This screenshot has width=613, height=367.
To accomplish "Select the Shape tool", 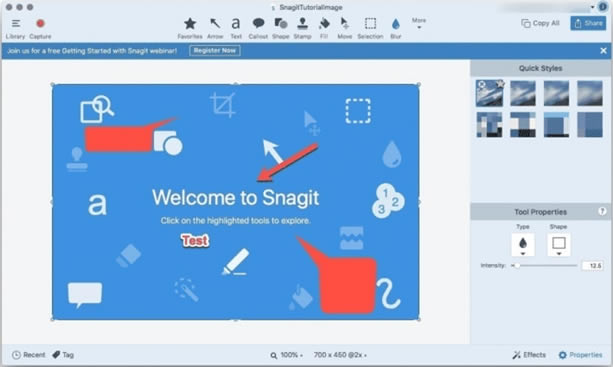I will pyautogui.click(x=280, y=28).
